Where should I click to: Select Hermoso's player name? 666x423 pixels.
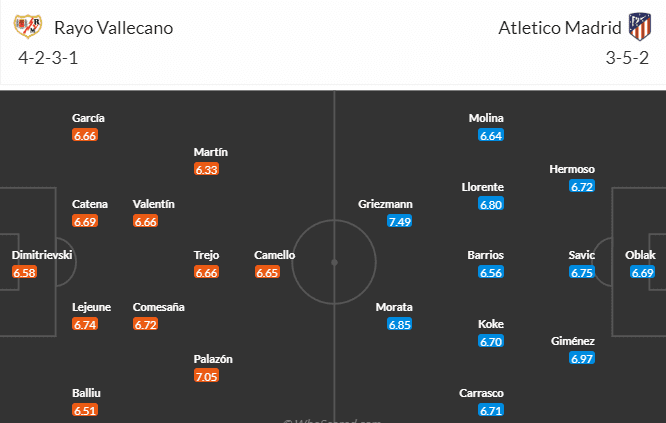click(x=572, y=169)
